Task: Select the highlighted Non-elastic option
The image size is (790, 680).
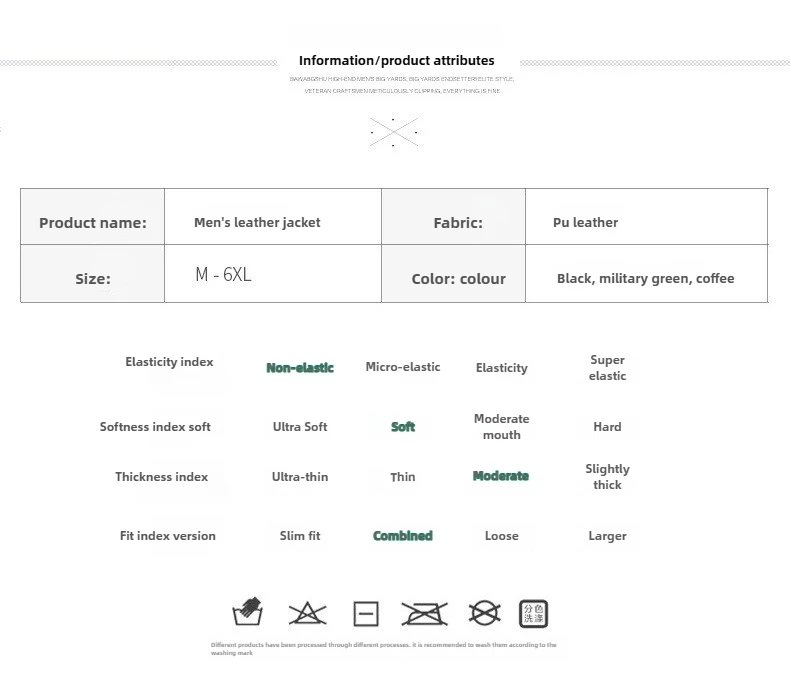Action: [300, 368]
